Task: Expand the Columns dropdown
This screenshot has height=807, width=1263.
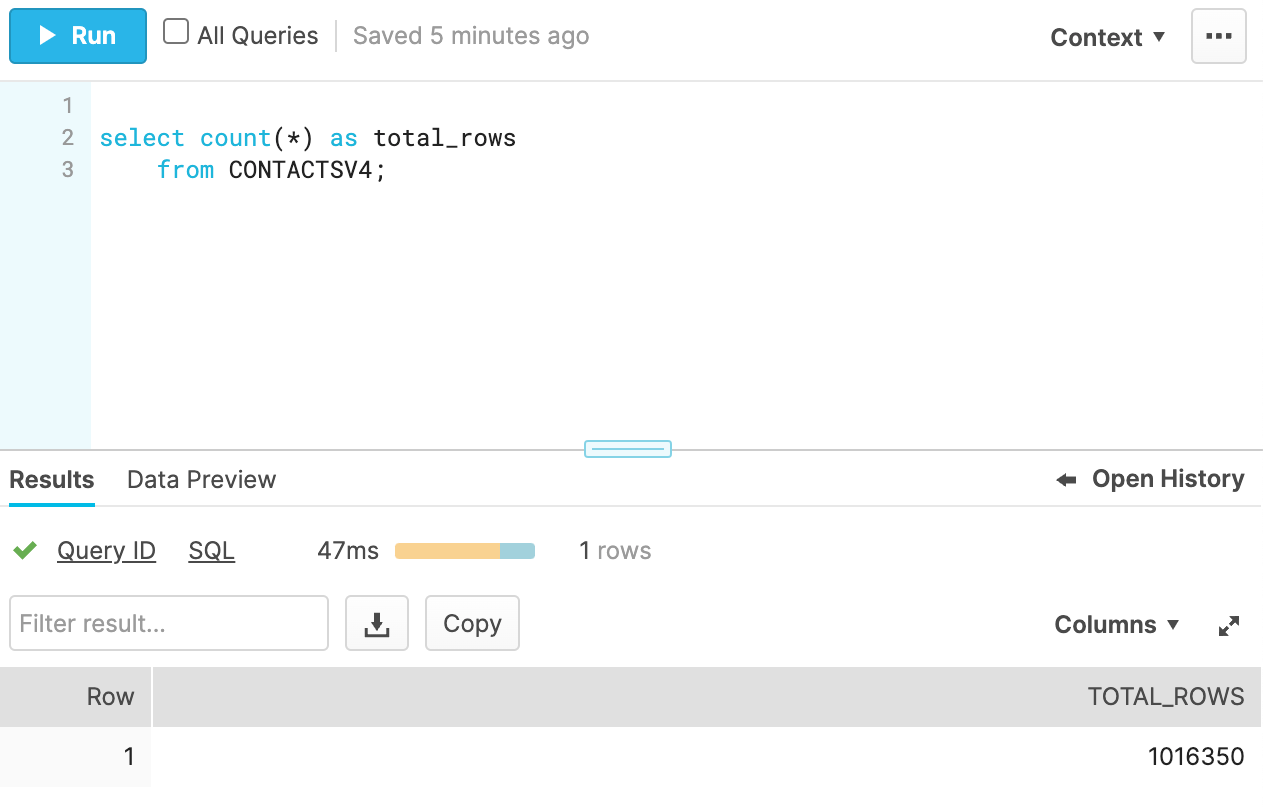Action: coord(1117,625)
